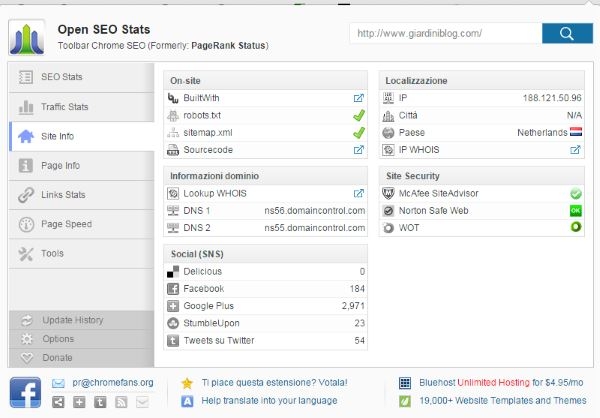This screenshot has height=418, width=600.
Task: Click the sitemap.xml green checkmark
Action: coord(359,132)
